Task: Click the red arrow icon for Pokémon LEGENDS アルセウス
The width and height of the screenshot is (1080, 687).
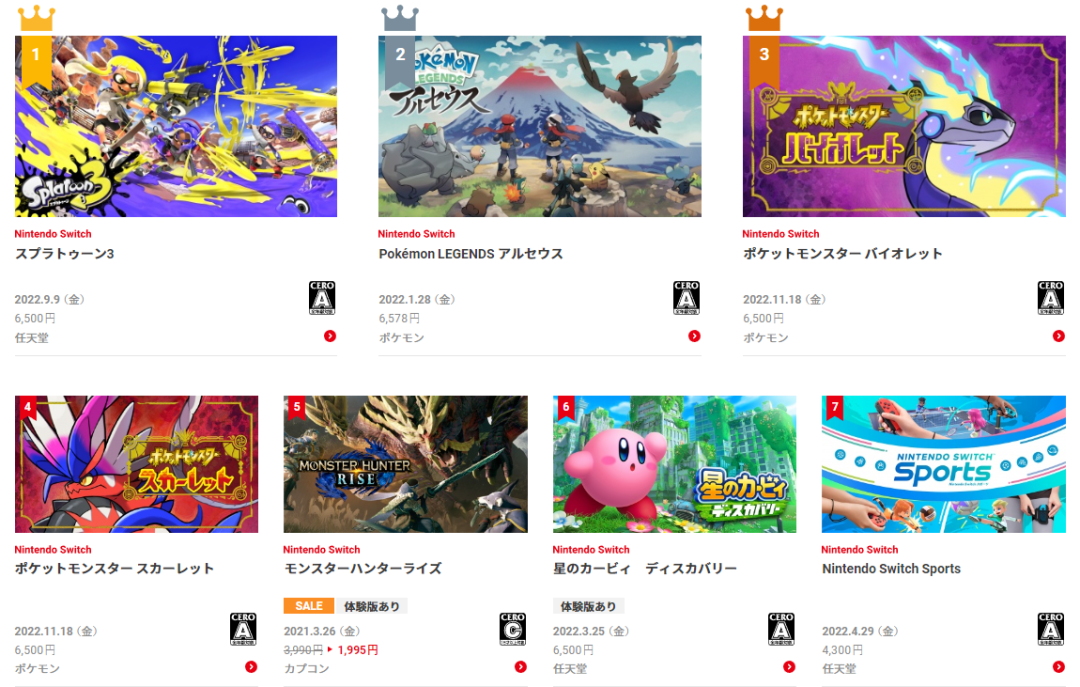Action: pyautogui.click(x=694, y=336)
